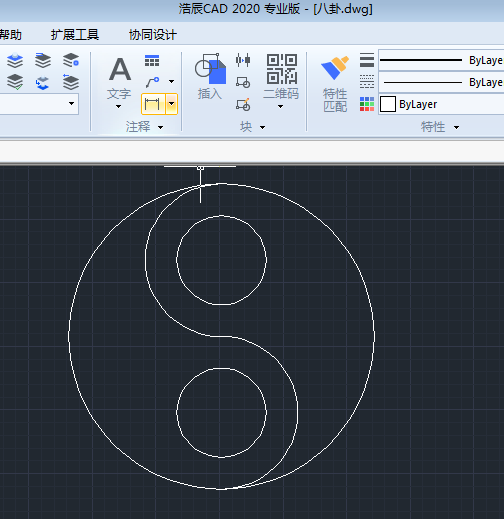Image resolution: width=504 pixels, height=519 pixels.
Task: Open the QR code (二维码) tool
Action: click(x=282, y=69)
